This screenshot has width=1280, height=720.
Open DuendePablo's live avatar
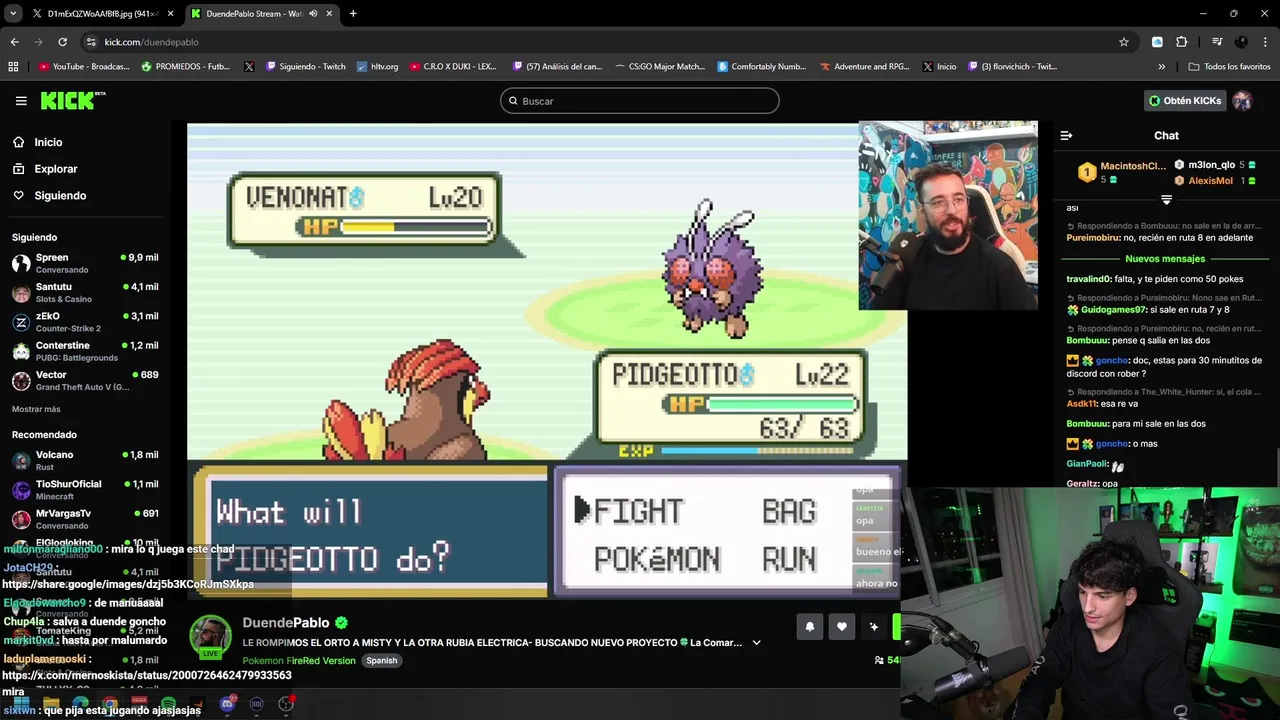(x=211, y=636)
